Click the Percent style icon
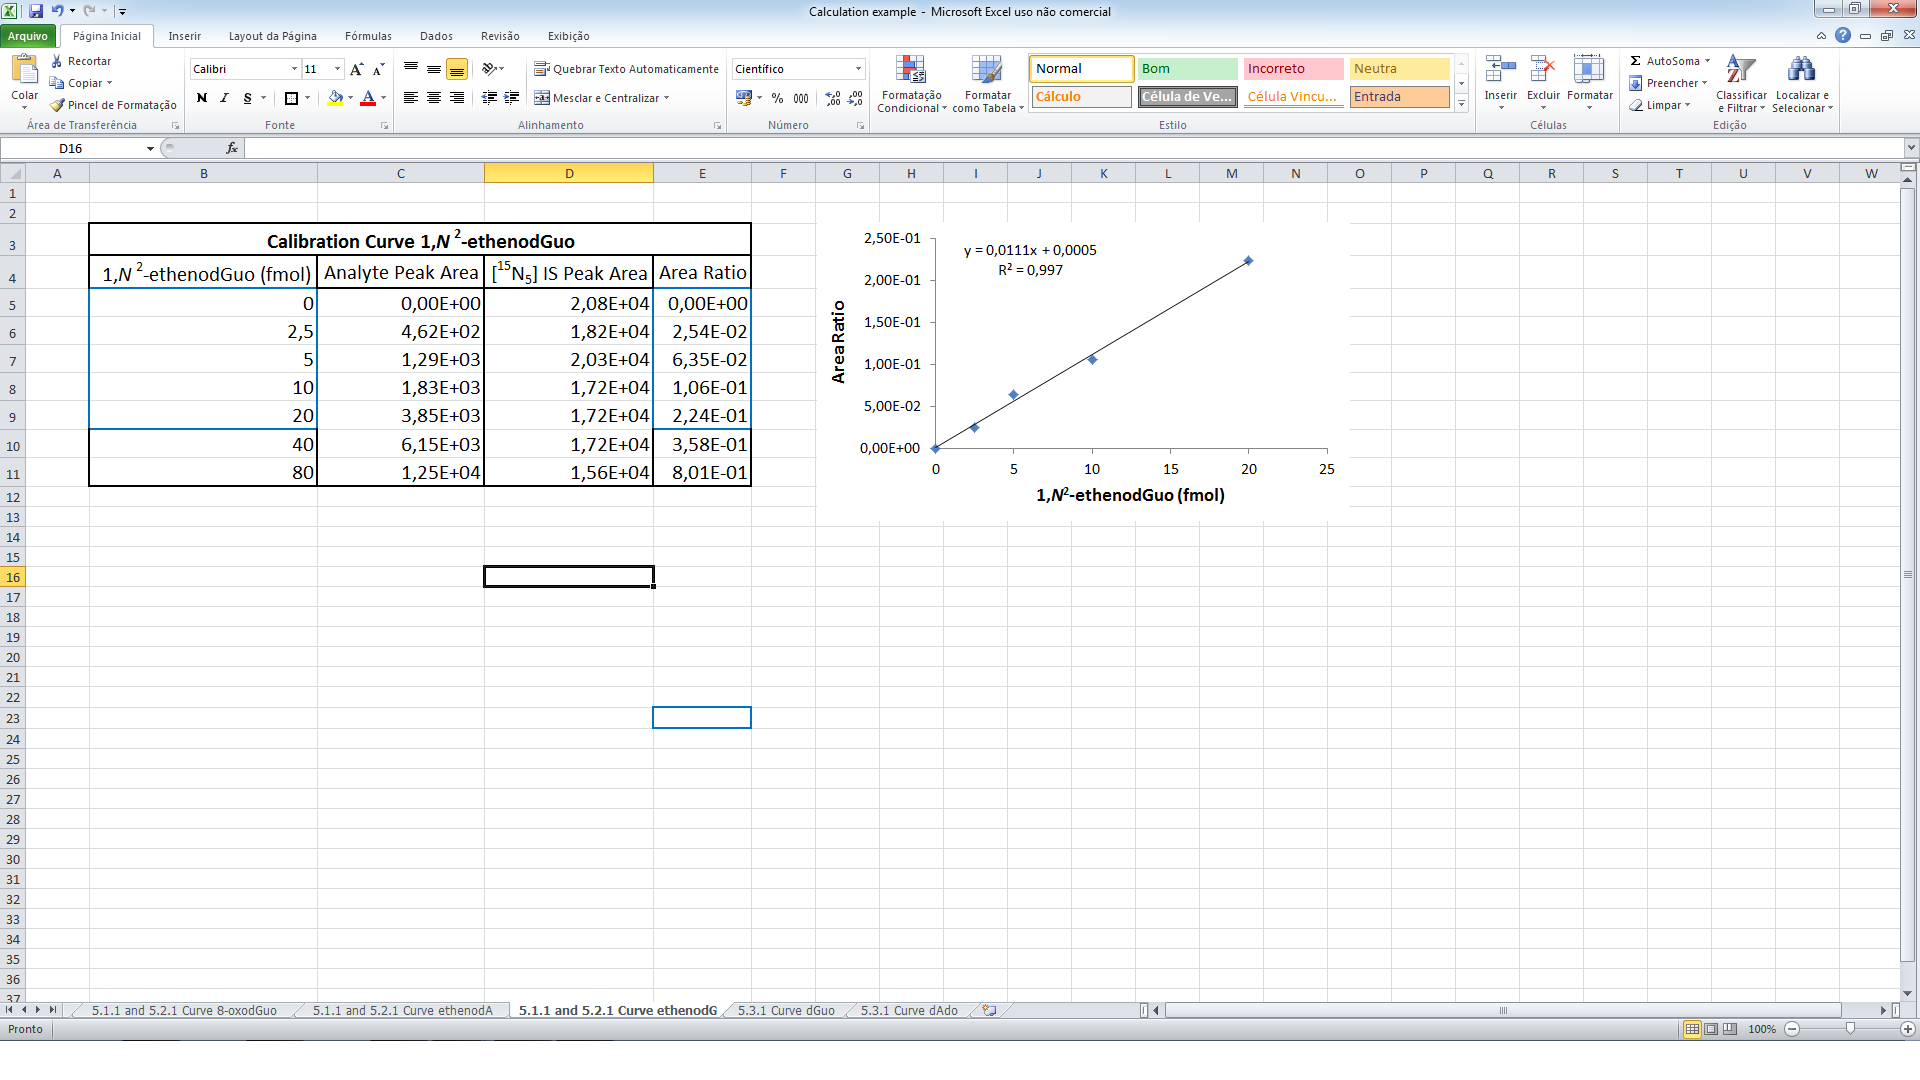The height and width of the screenshot is (1080, 1920). coord(777,98)
